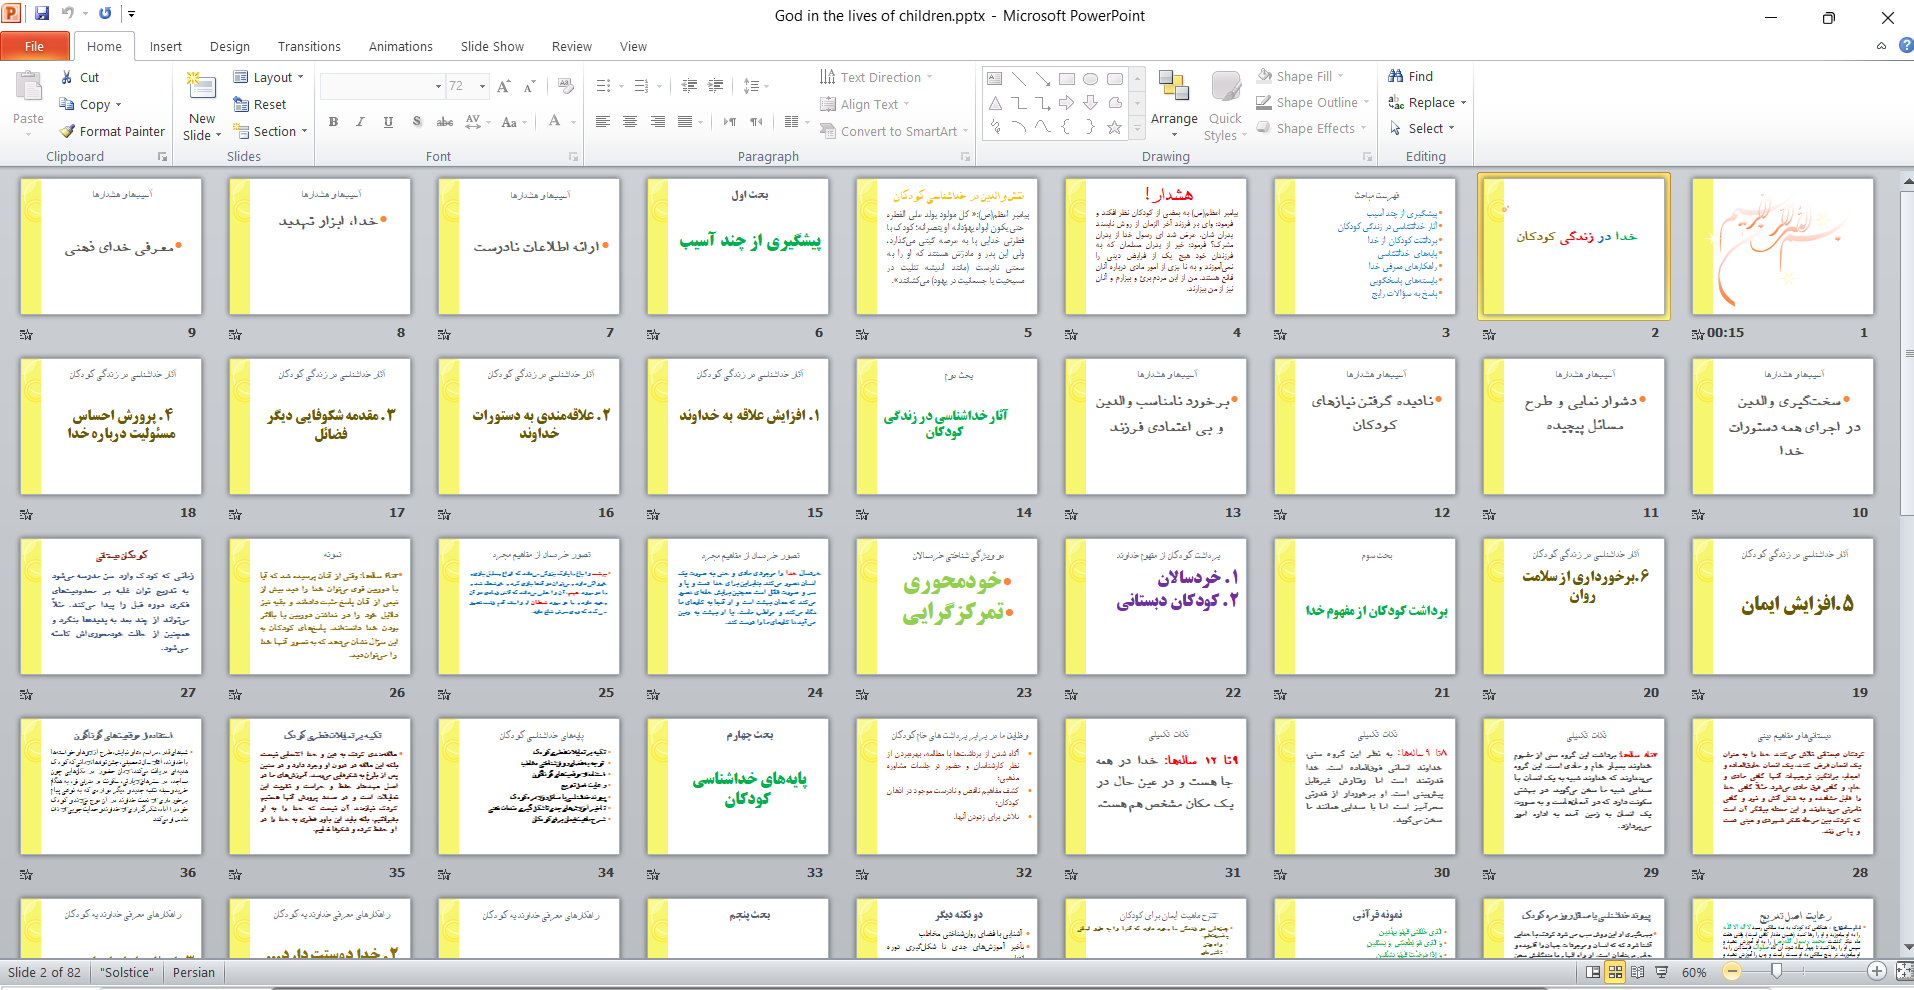Toggle Bold formatting

tap(334, 122)
